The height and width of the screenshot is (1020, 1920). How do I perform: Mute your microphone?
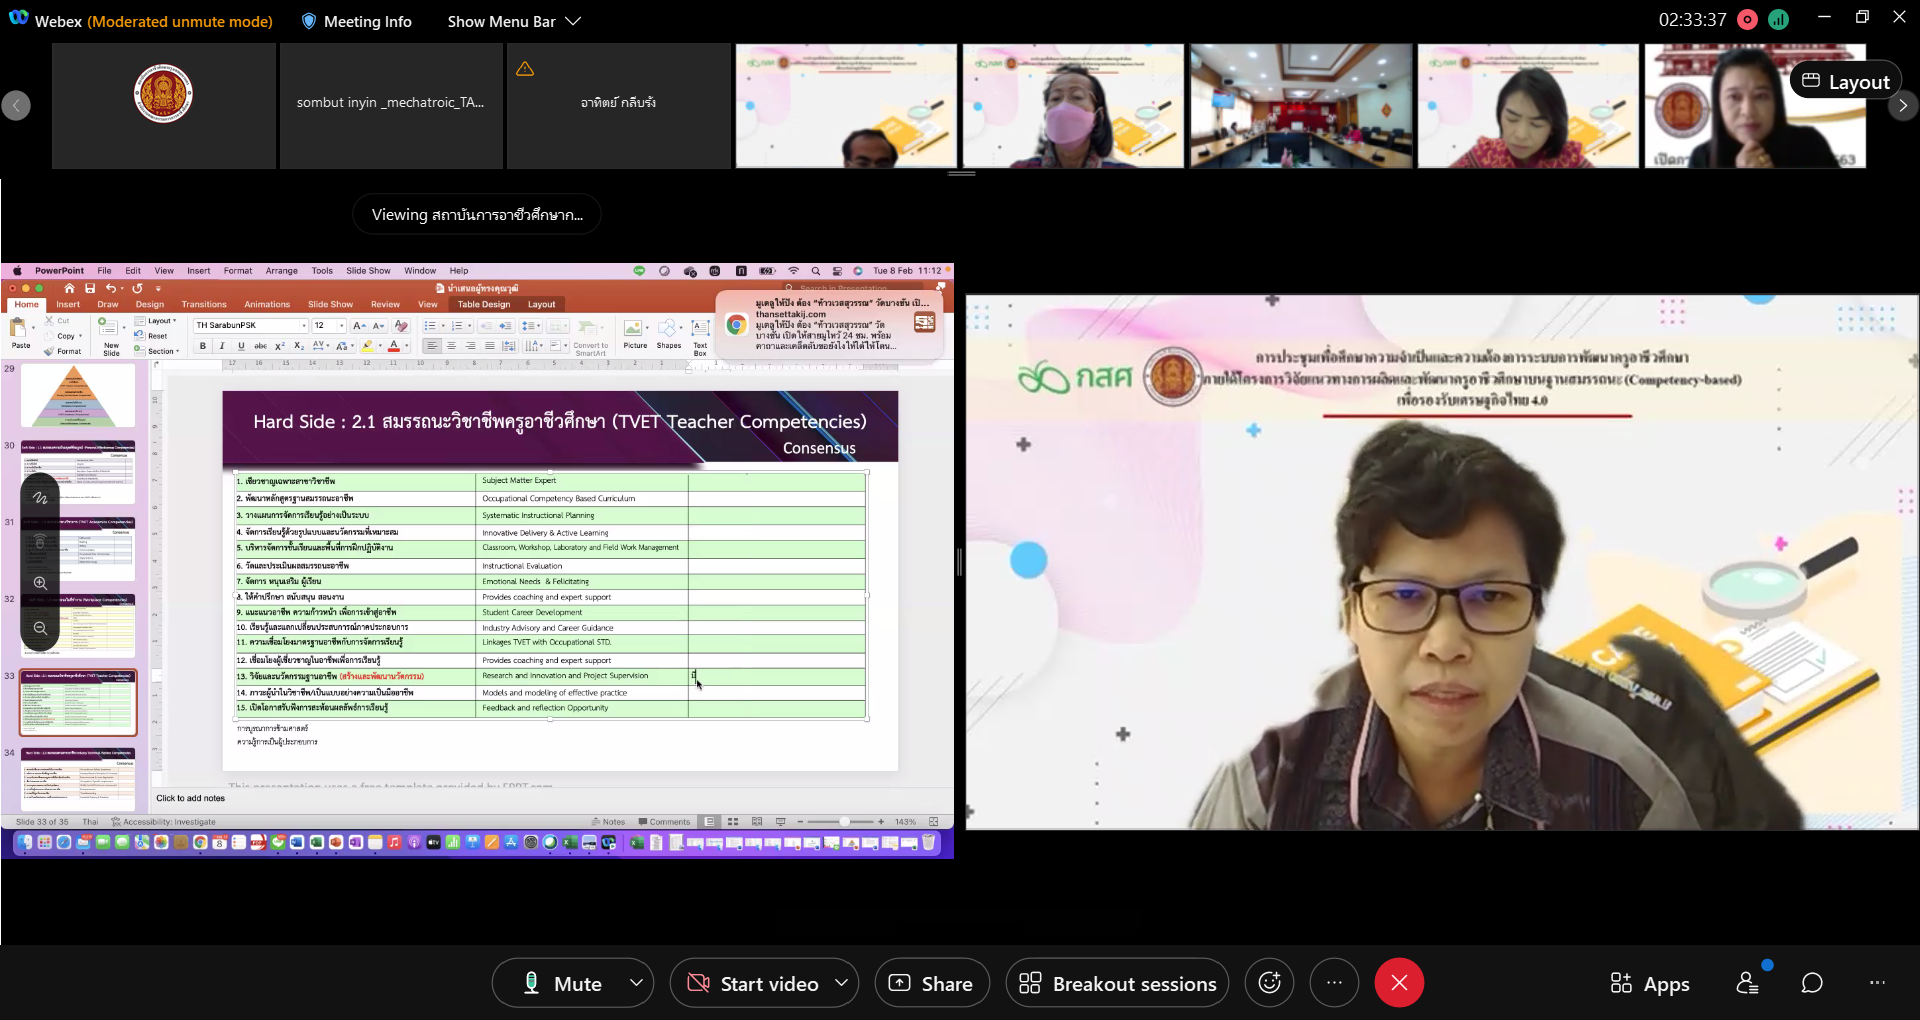[562, 983]
